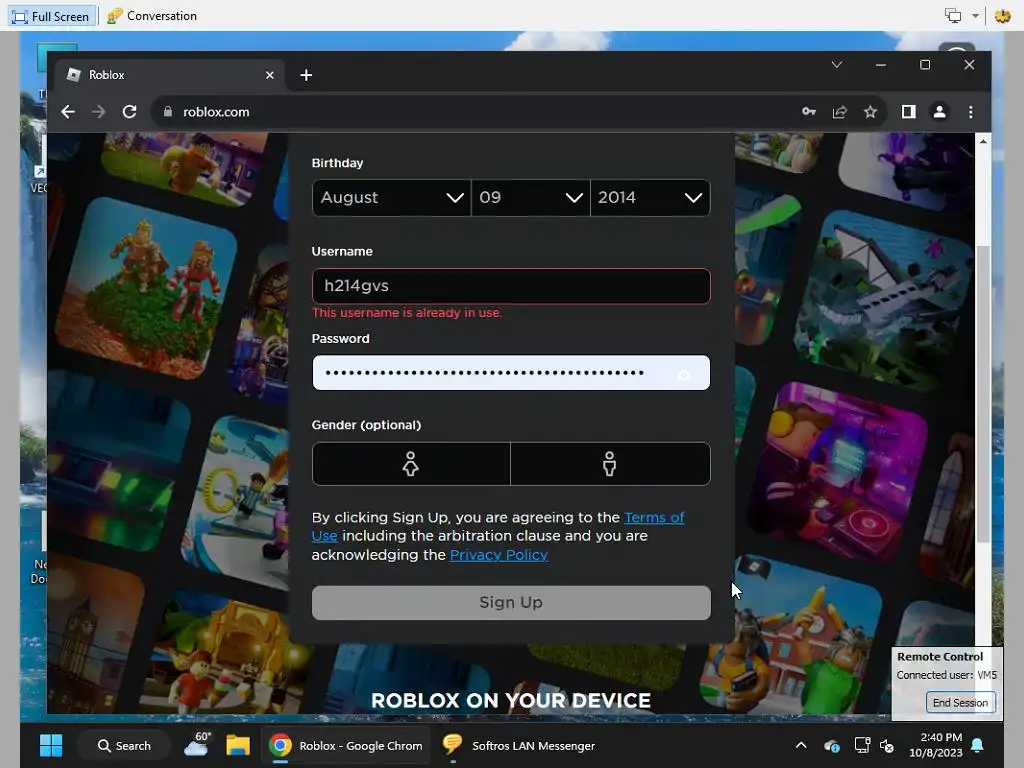Open the Chrome side panel
This screenshot has width=1024, height=768.
click(908, 112)
